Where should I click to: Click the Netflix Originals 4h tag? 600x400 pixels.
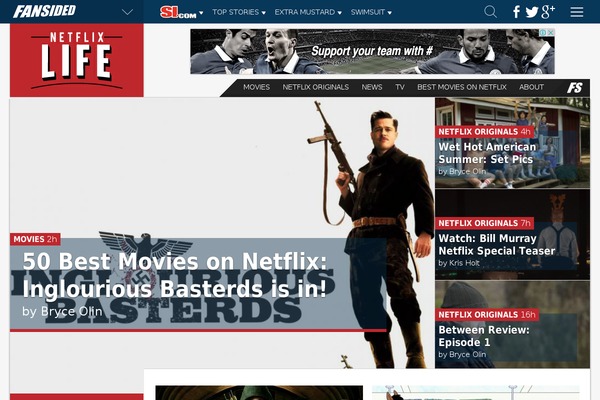point(484,132)
